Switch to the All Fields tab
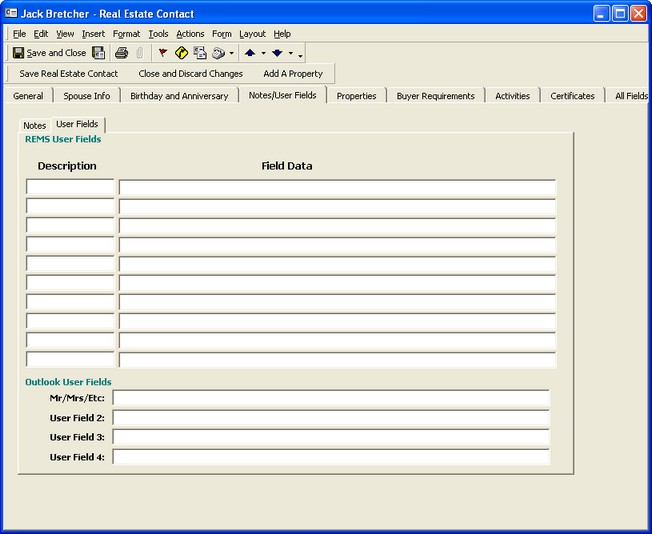 (x=630, y=96)
